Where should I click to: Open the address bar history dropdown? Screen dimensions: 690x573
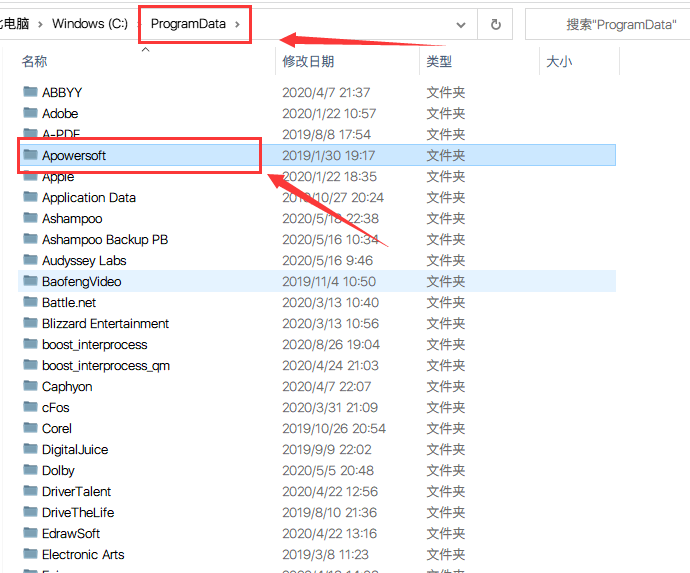coord(461,25)
